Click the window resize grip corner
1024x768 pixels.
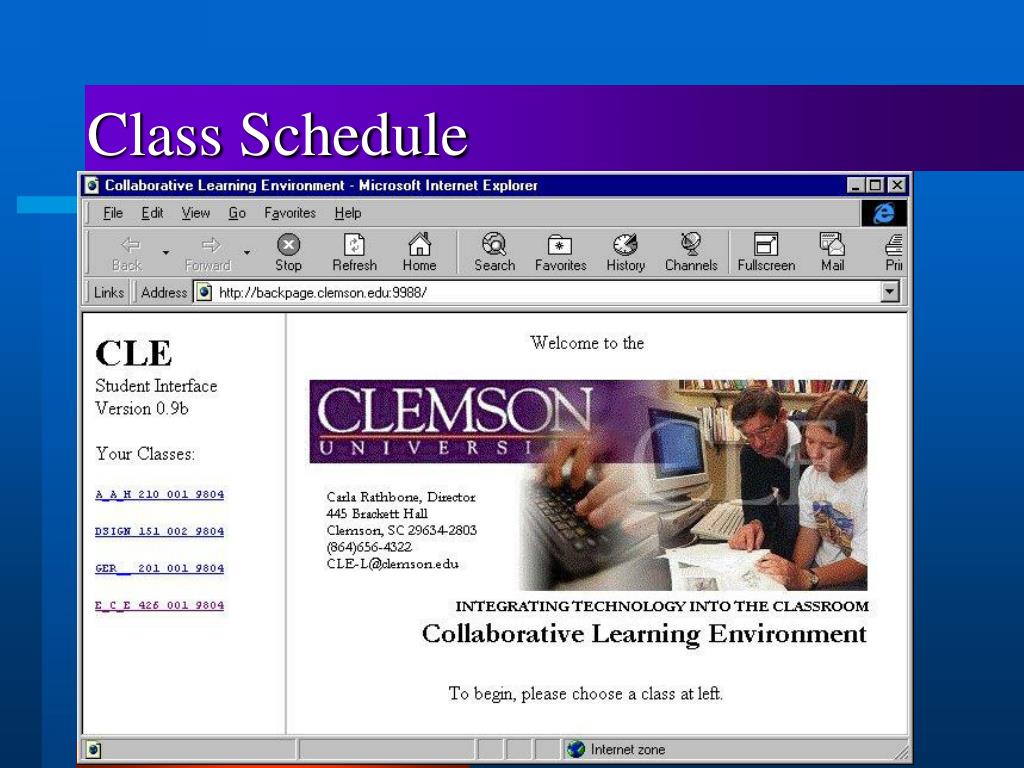(901, 752)
